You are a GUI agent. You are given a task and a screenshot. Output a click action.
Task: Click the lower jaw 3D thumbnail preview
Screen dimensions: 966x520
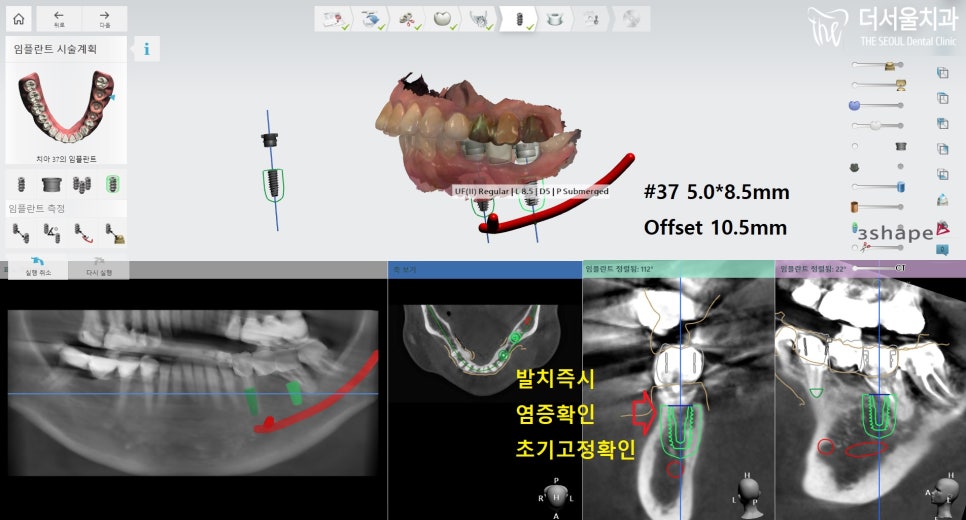pyautogui.click(x=65, y=107)
